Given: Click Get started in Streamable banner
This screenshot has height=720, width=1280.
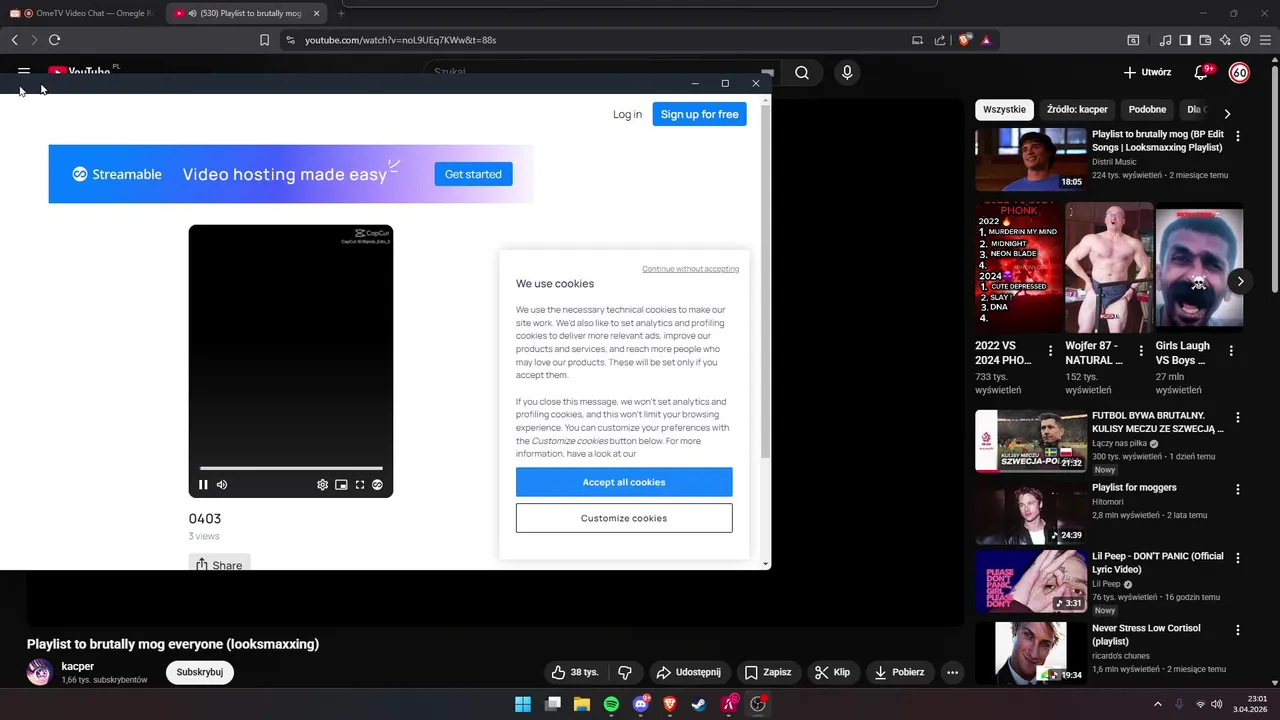Looking at the screenshot, I should coord(473,174).
